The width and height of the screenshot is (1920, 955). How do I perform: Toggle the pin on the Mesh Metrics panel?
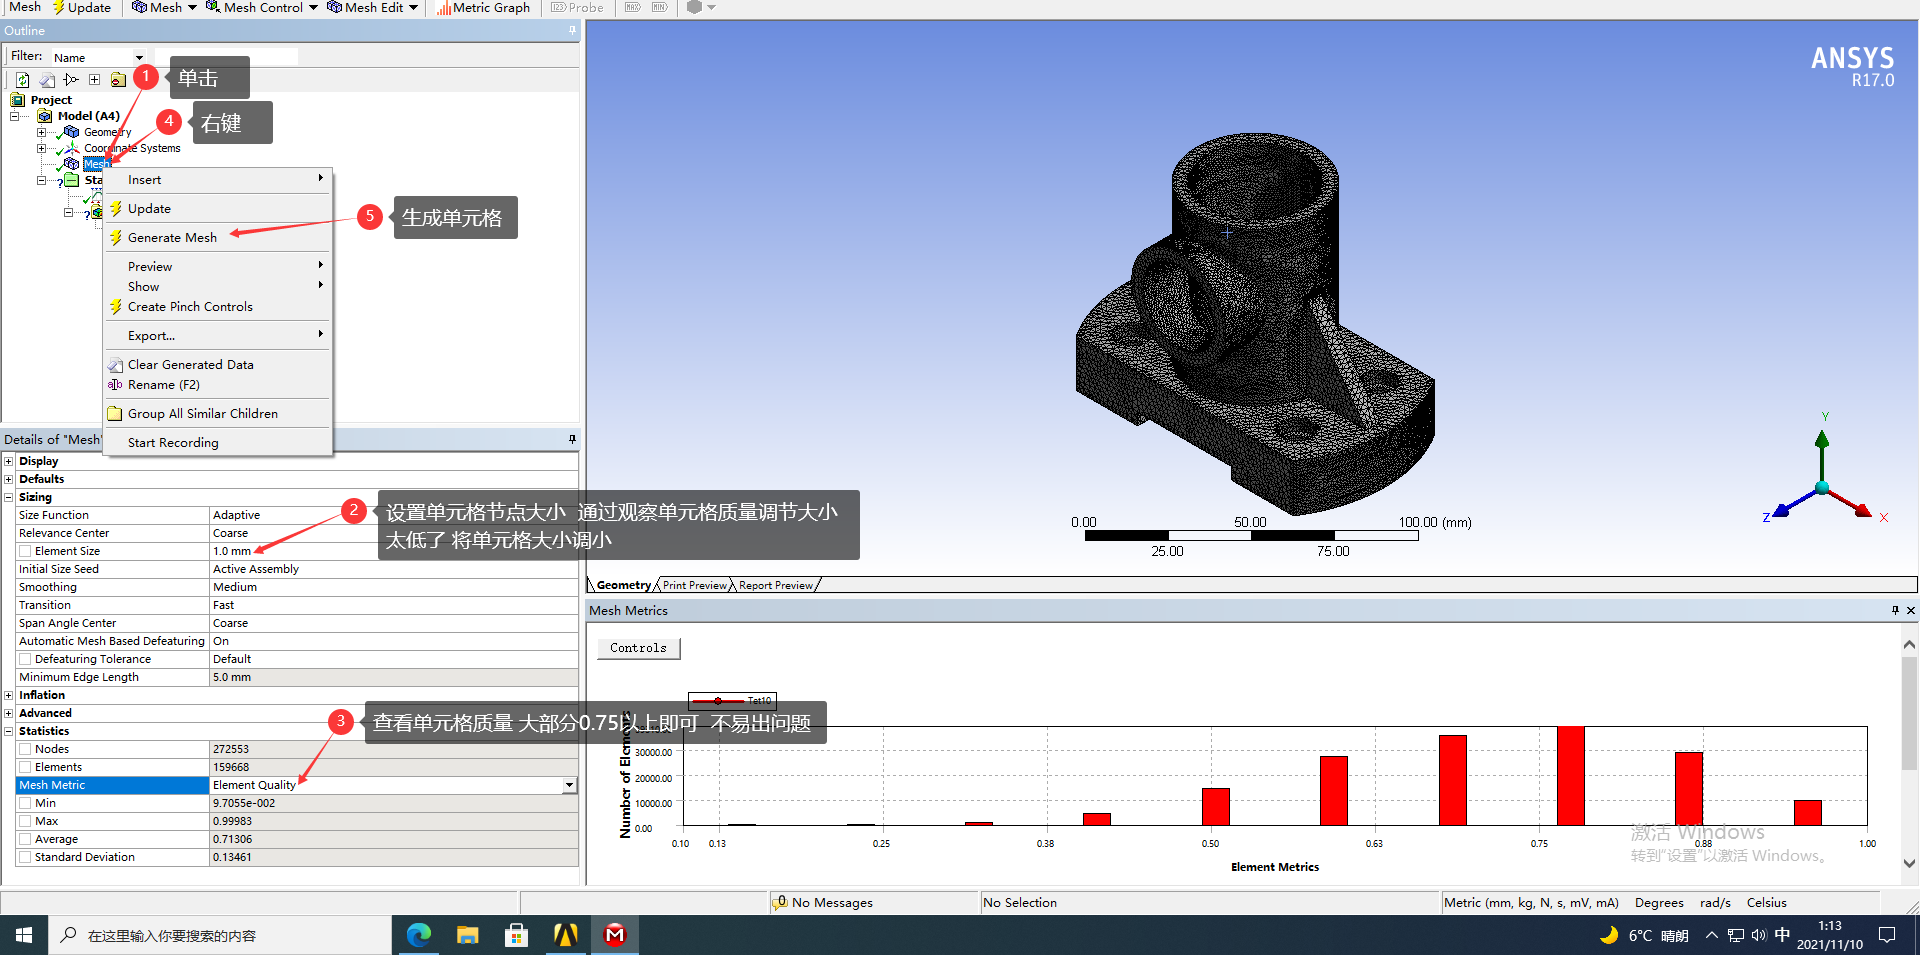1893,610
